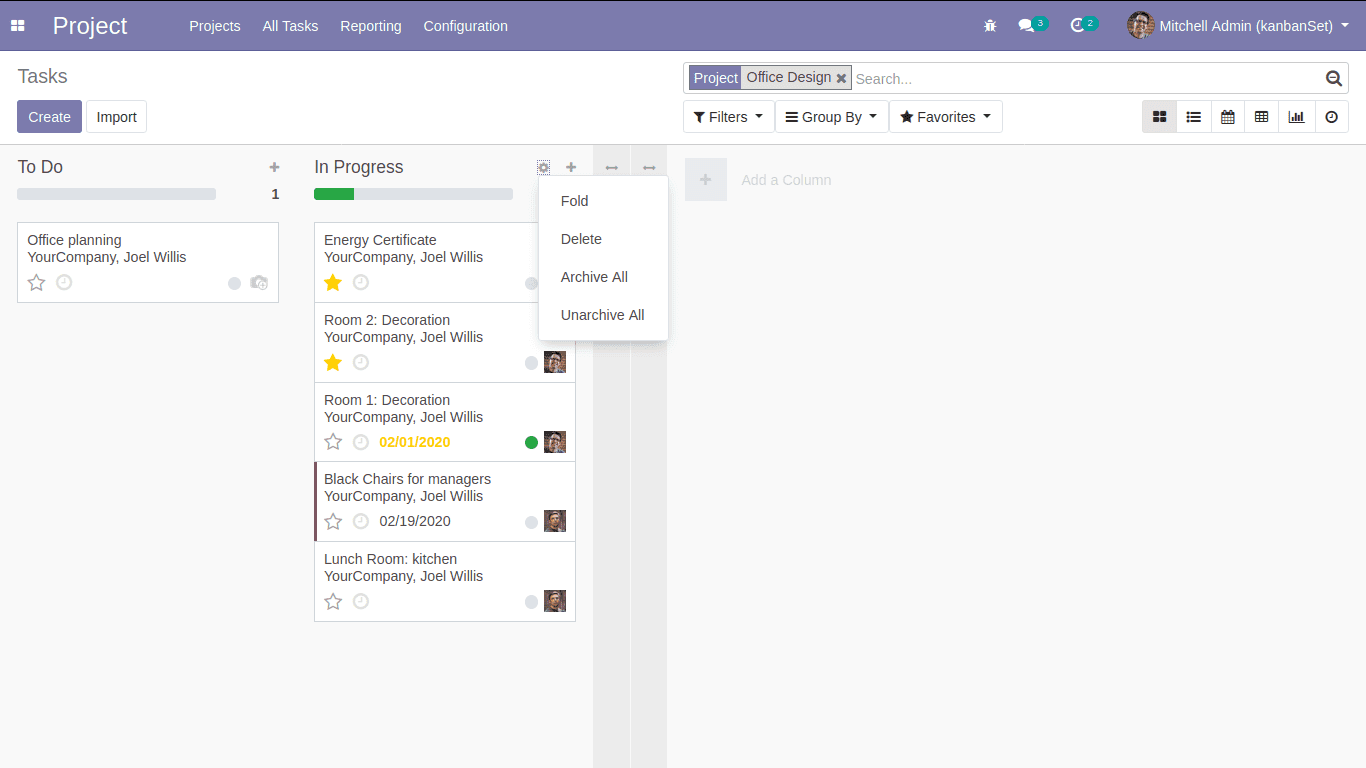This screenshot has height=768, width=1366.
Task: Switch to Kanban view
Action: 1160,117
